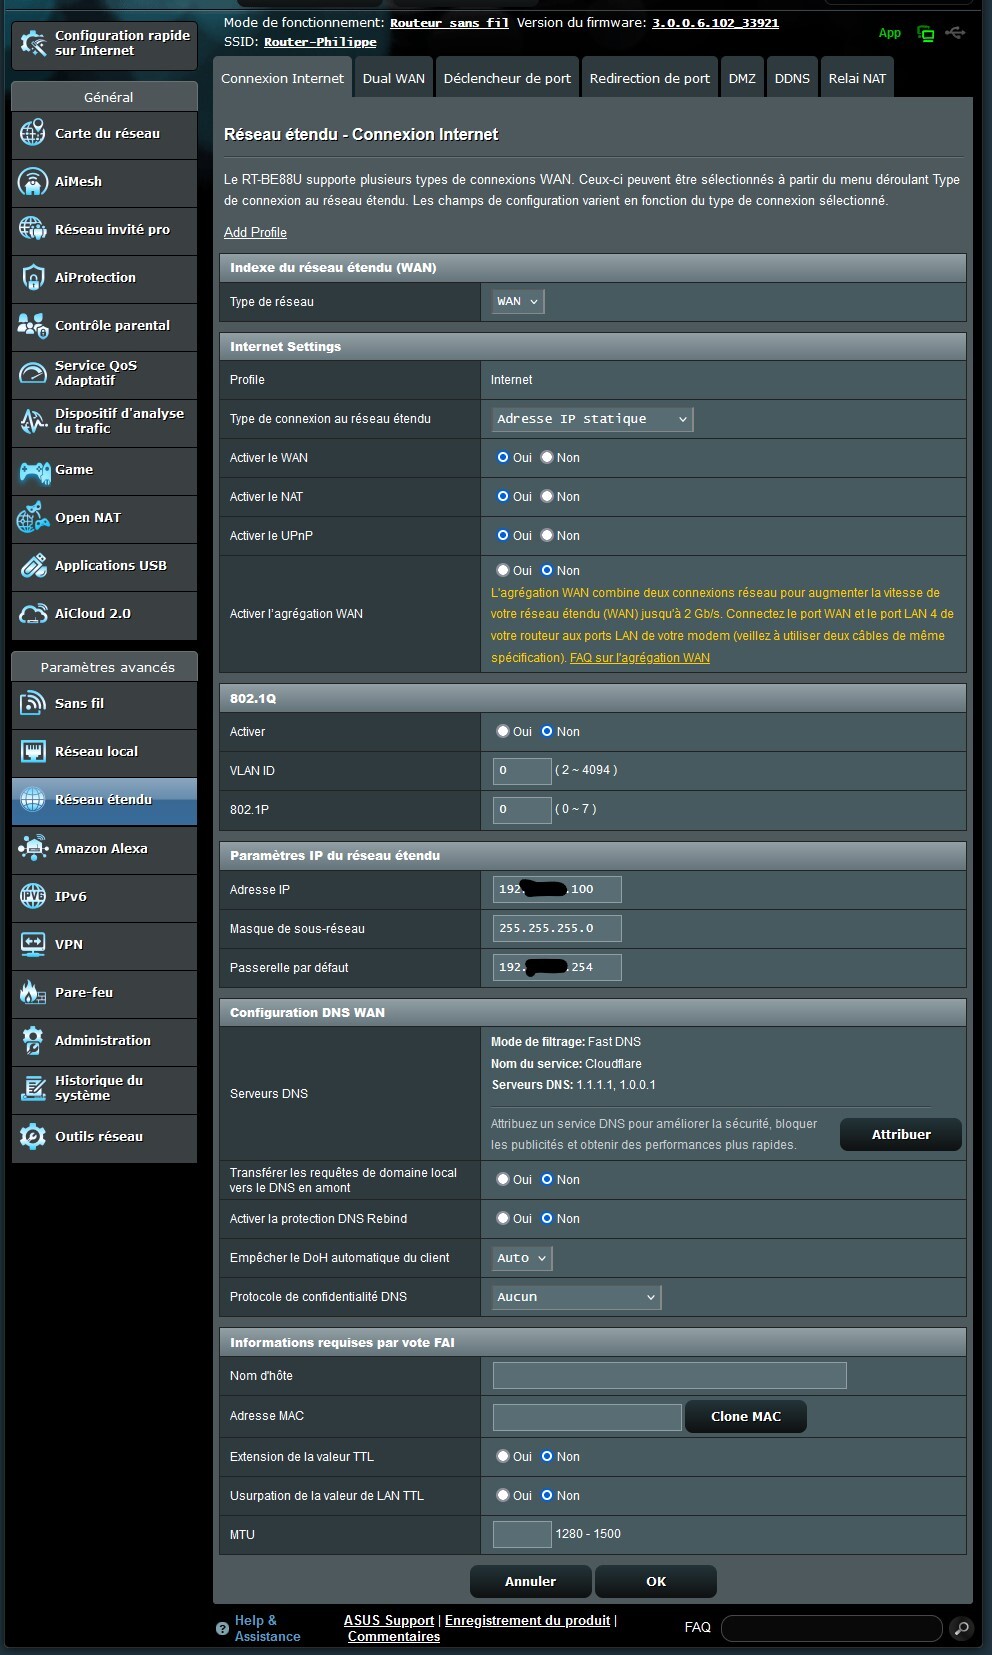The width and height of the screenshot is (992, 1655).
Task: Open Type de réseau WAN dropdown
Action: tap(518, 301)
